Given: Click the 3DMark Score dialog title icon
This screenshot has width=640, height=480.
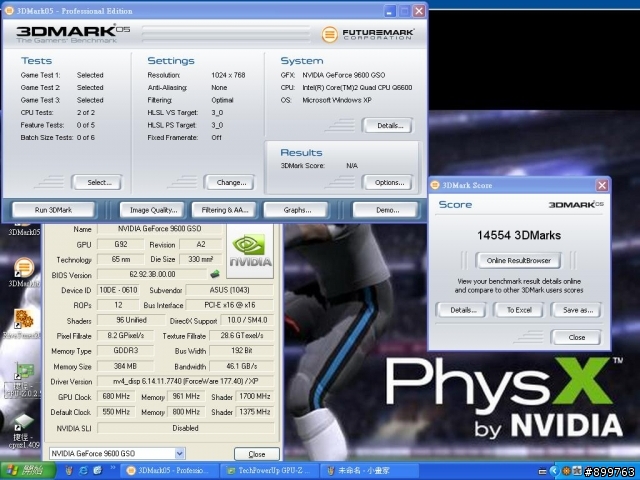Looking at the screenshot, I should (x=435, y=185).
